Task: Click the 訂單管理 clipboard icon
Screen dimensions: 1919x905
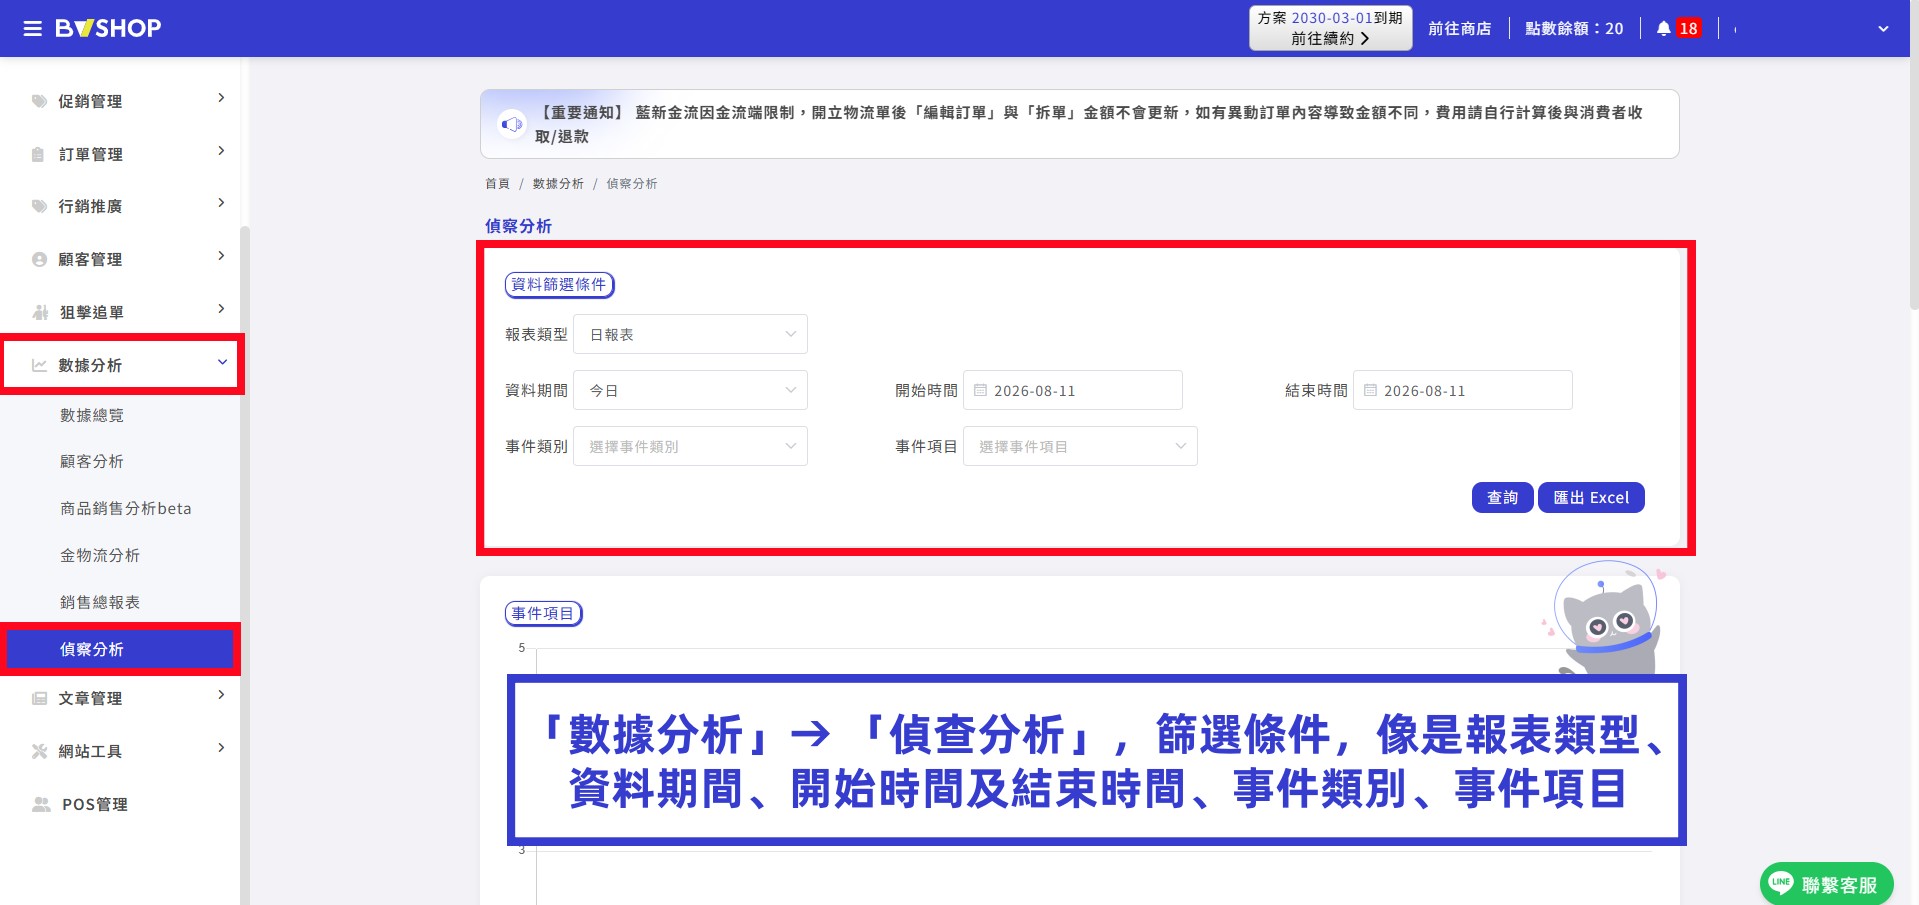Action: pyautogui.click(x=38, y=154)
